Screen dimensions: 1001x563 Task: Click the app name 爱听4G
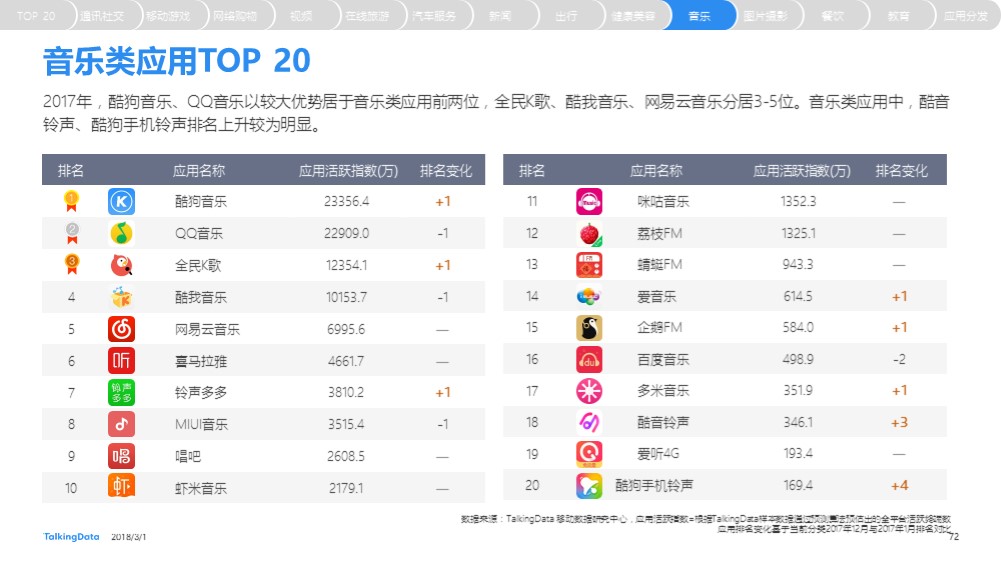tap(658, 454)
